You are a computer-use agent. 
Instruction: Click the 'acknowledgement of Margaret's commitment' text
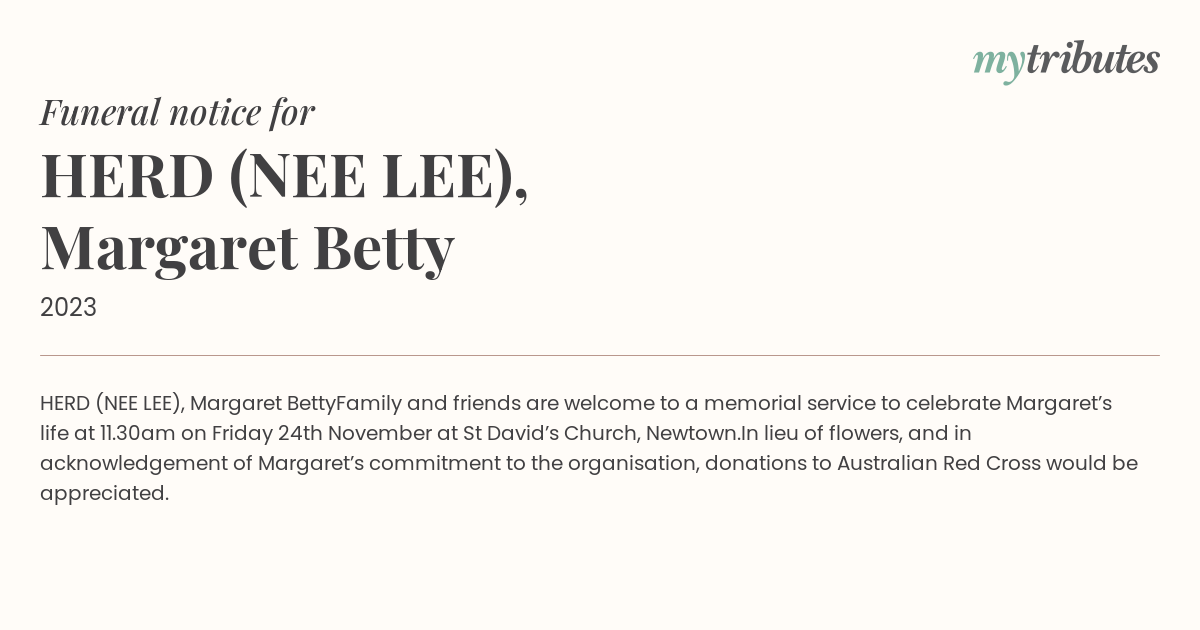click(267, 464)
